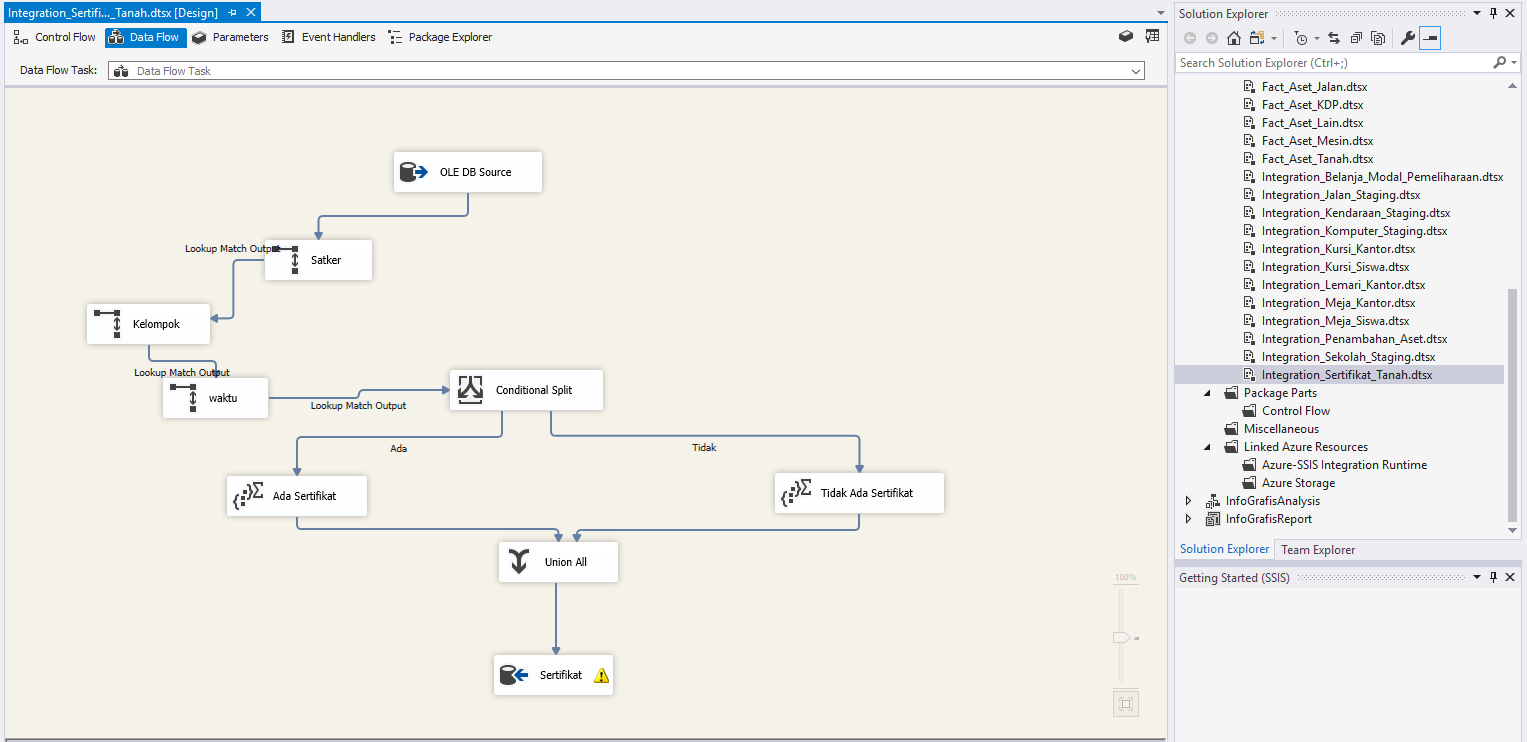Click search magnifier in Solution Explorer
Image resolution: width=1527 pixels, height=742 pixels.
[x=1499, y=62]
